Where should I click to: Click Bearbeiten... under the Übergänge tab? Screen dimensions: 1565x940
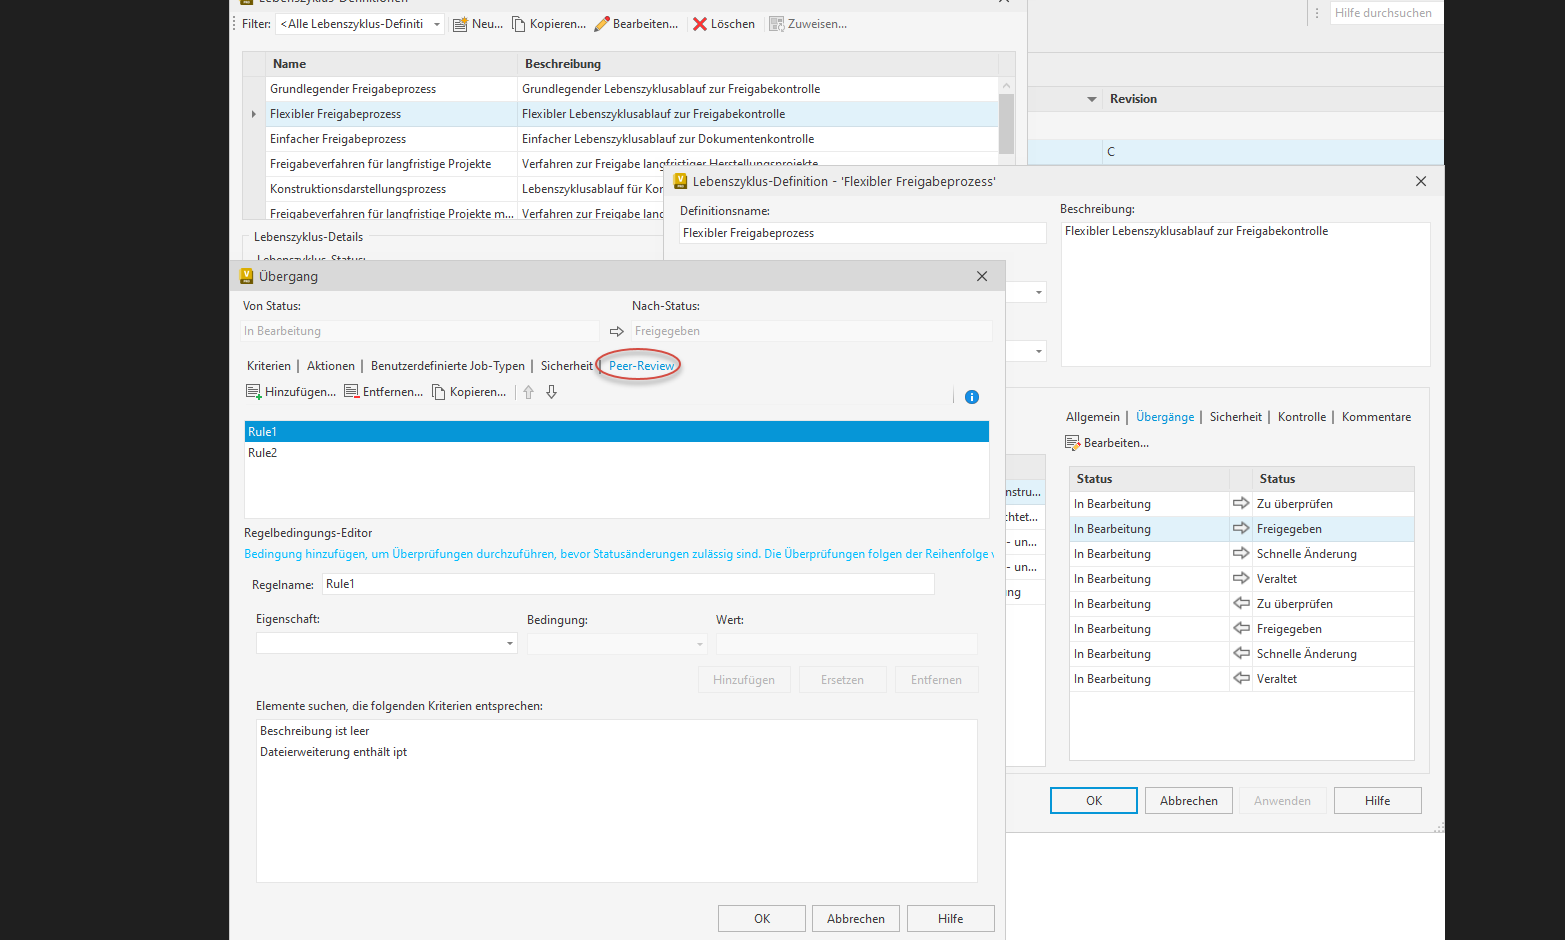(x=1107, y=443)
